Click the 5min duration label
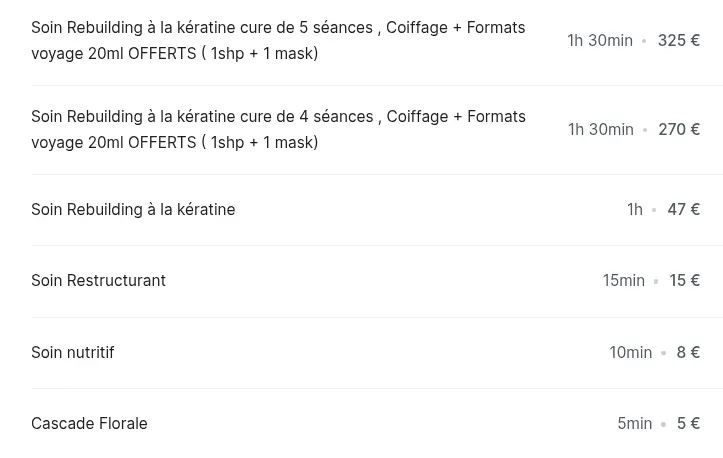Screen dimensions: 723x458 (634, 423)
